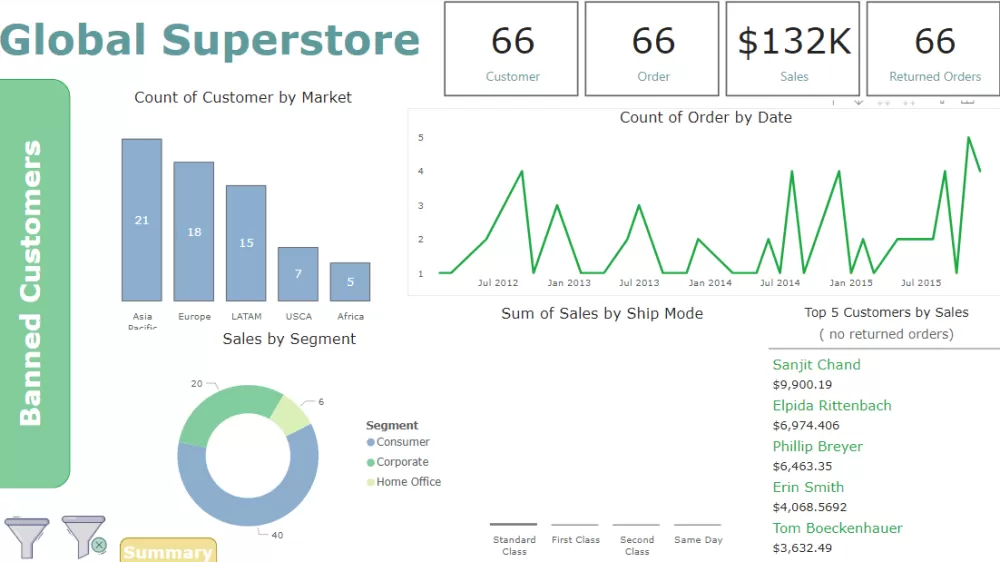The image size is (1000, 562).
Task: Click the Count of Customer by Market title
Action: click(242, 98)
